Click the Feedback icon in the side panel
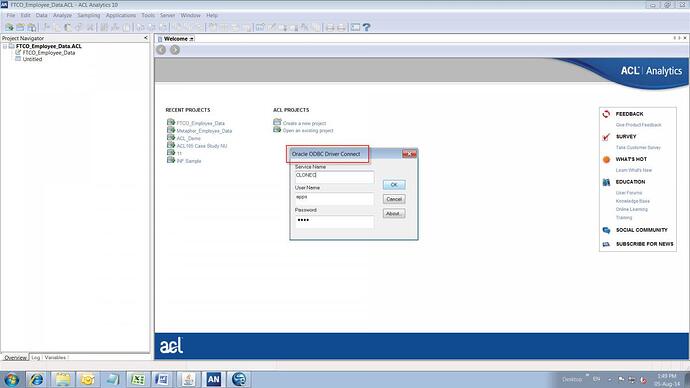Screen dimensions: 690x388 coord(606,114)
